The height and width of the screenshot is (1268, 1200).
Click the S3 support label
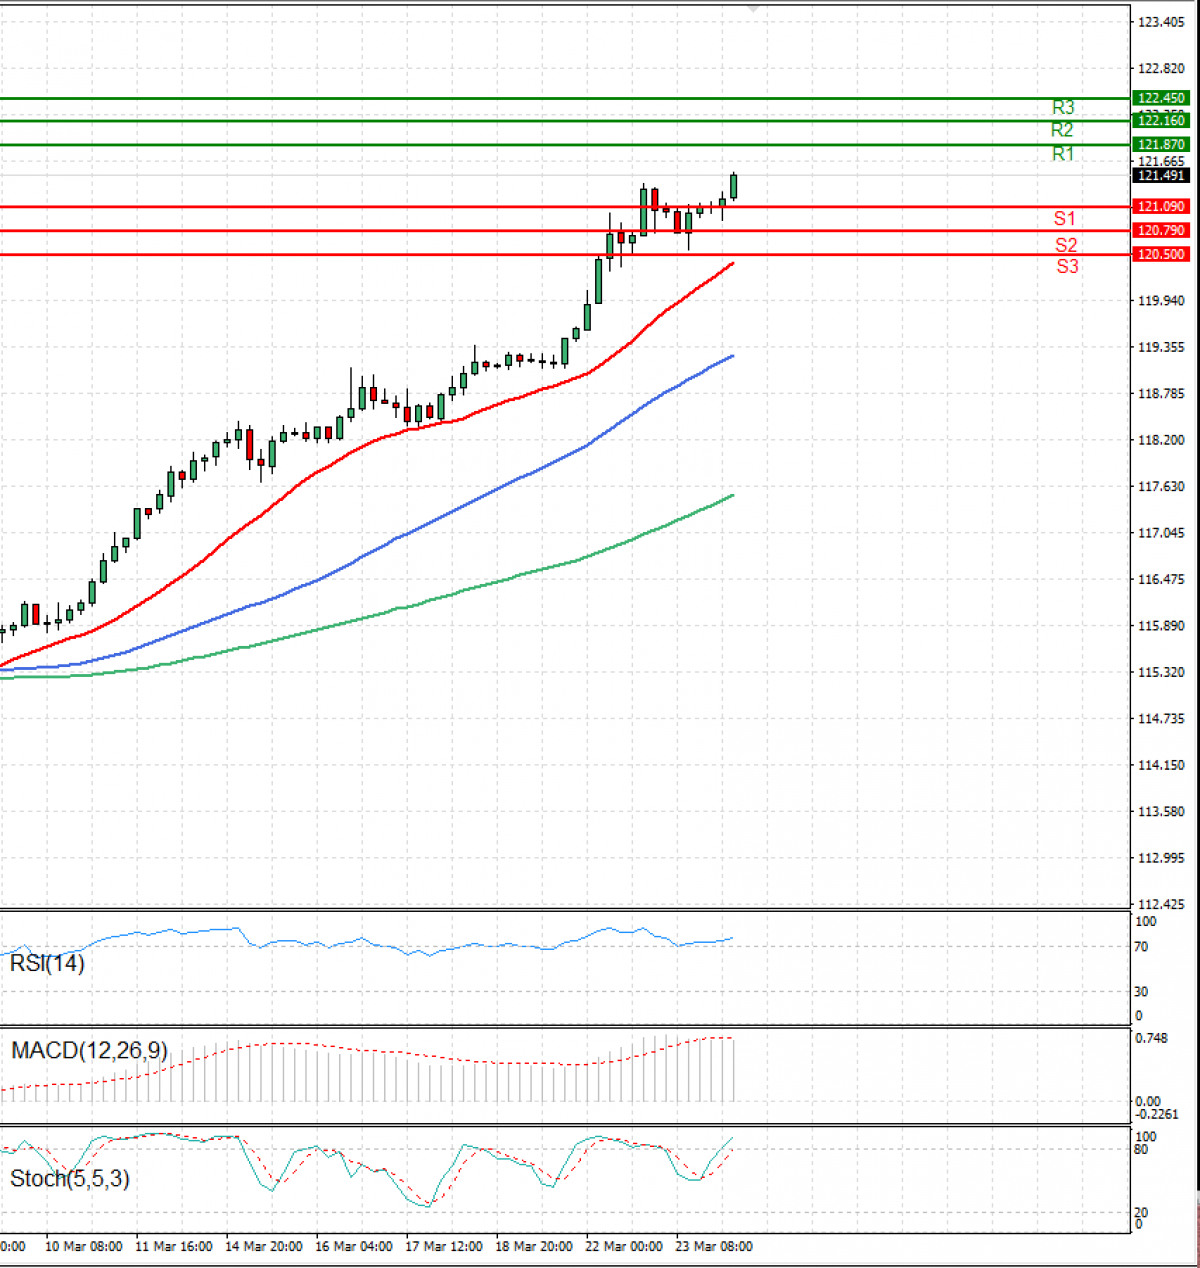(1067, 266)
